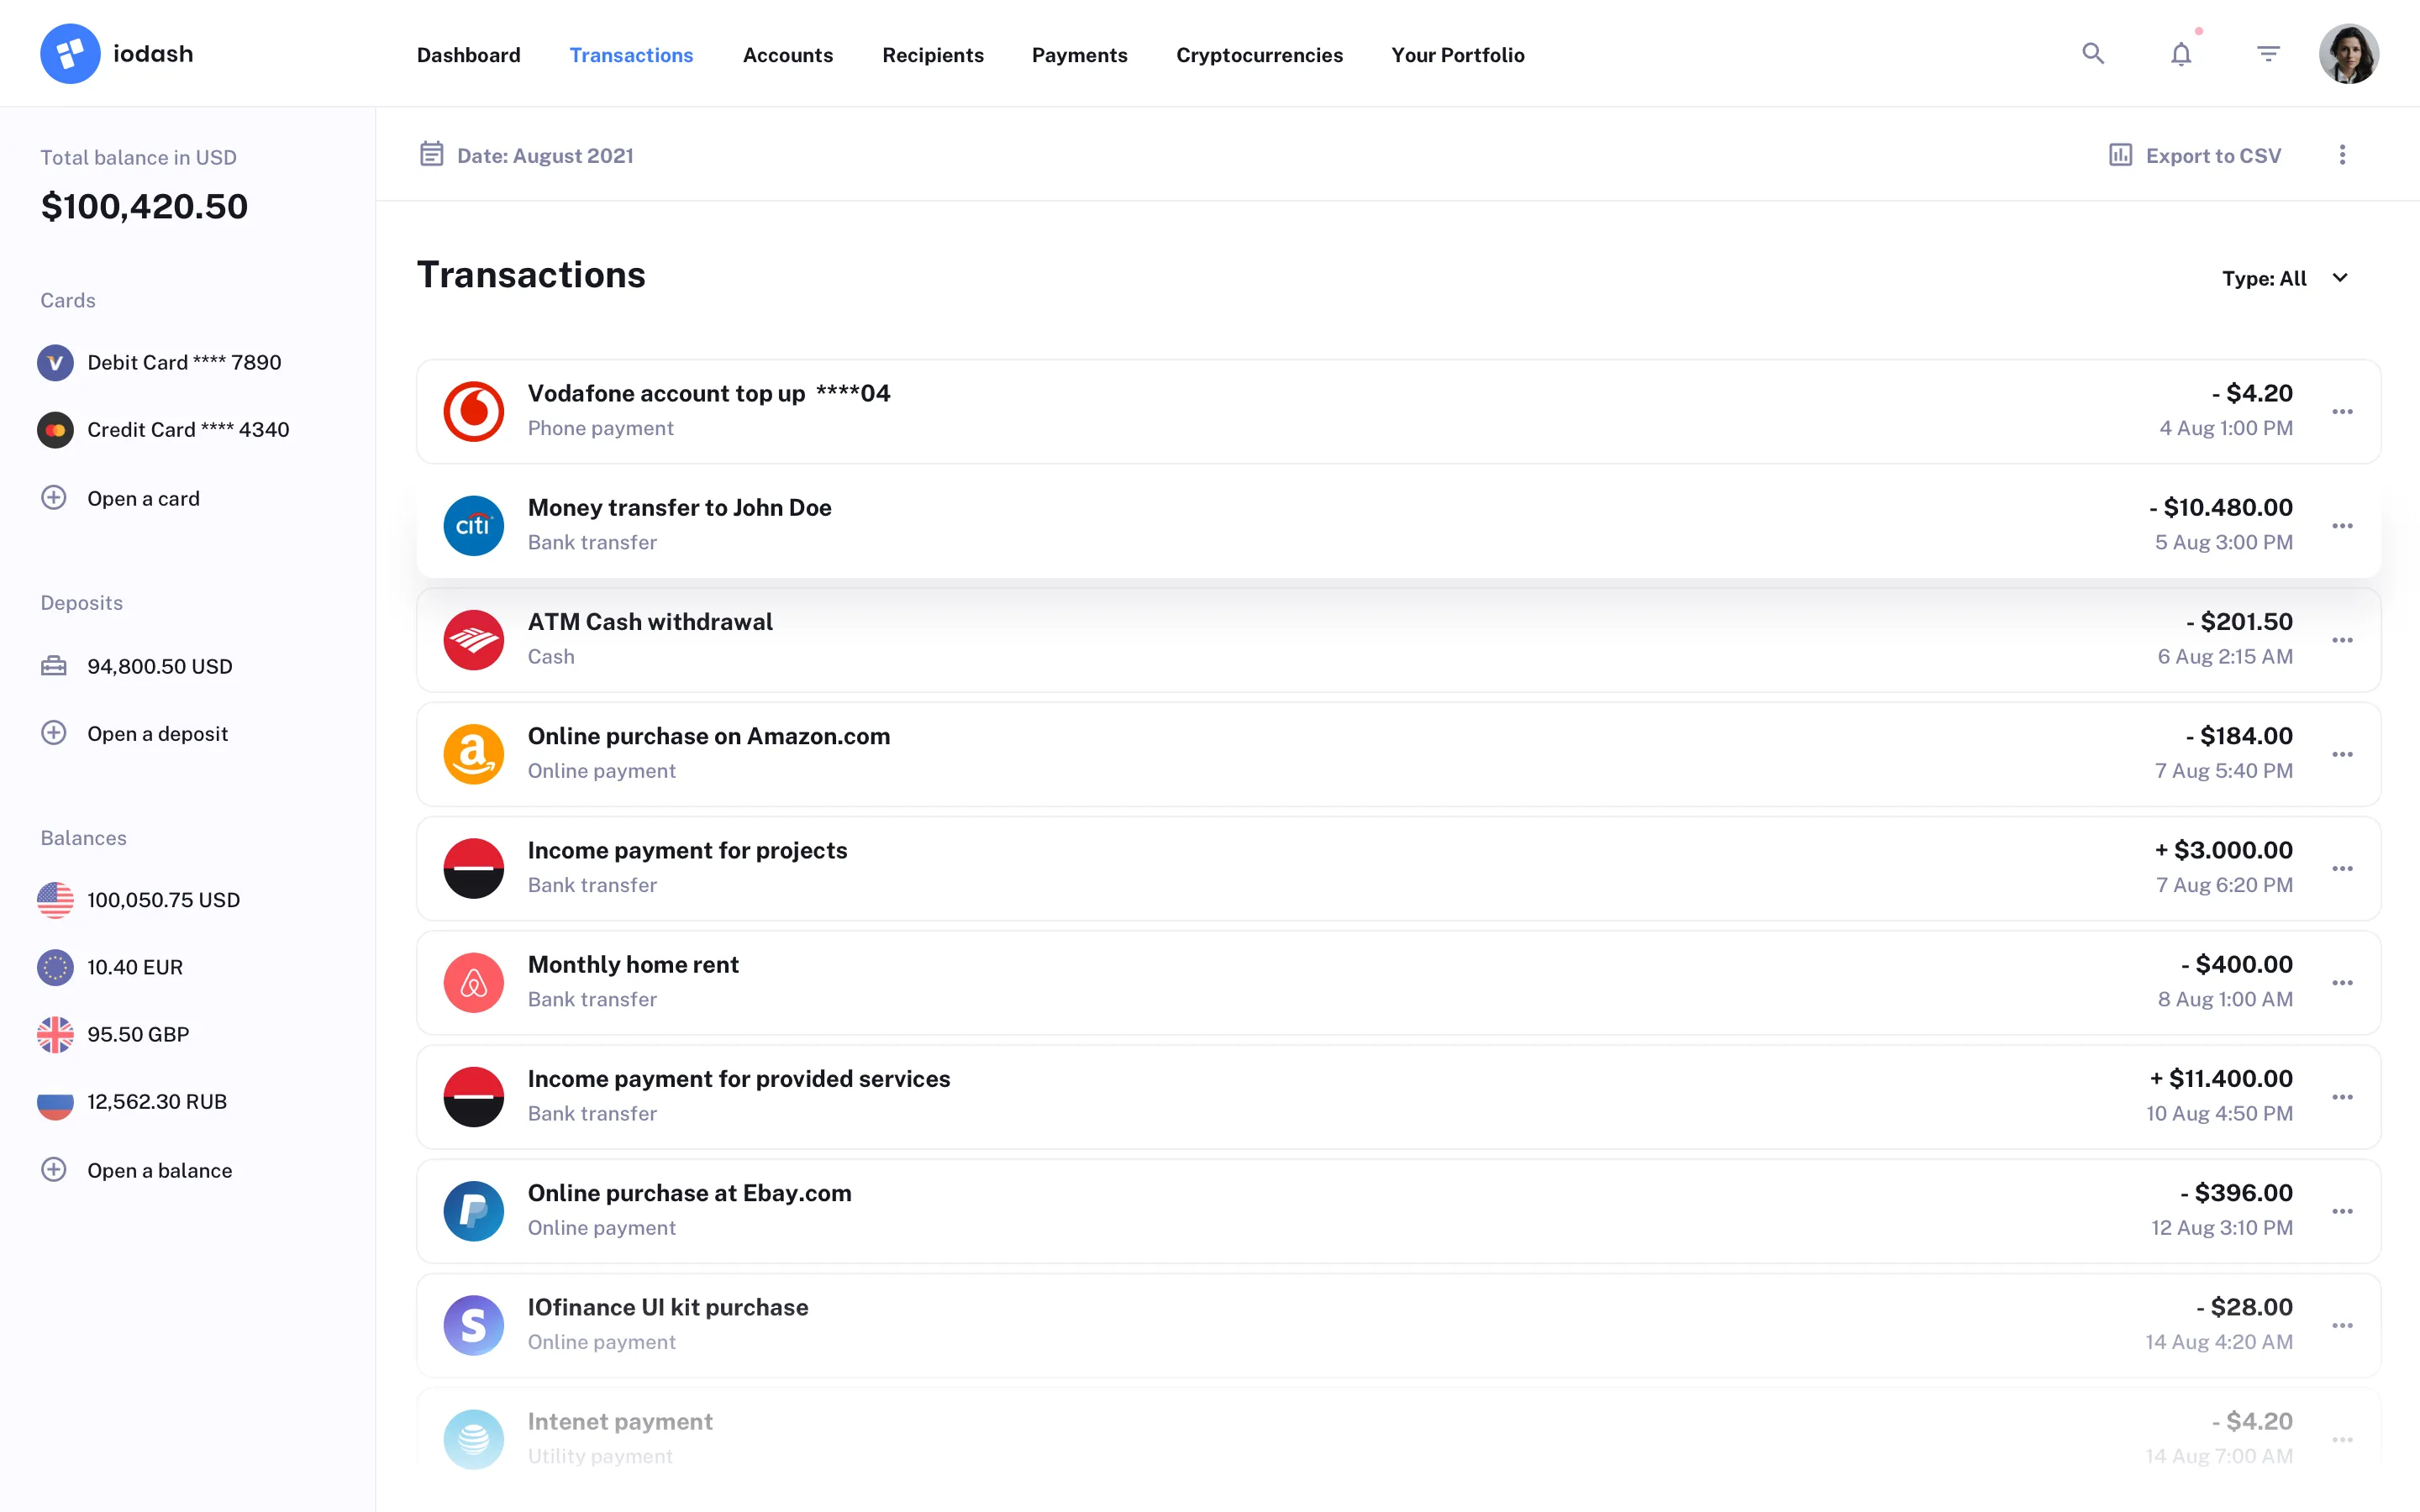Click the PayPal icon on Ebay.com purchase
This screenshot has height=1512, width=2420.
(474, 1210)
